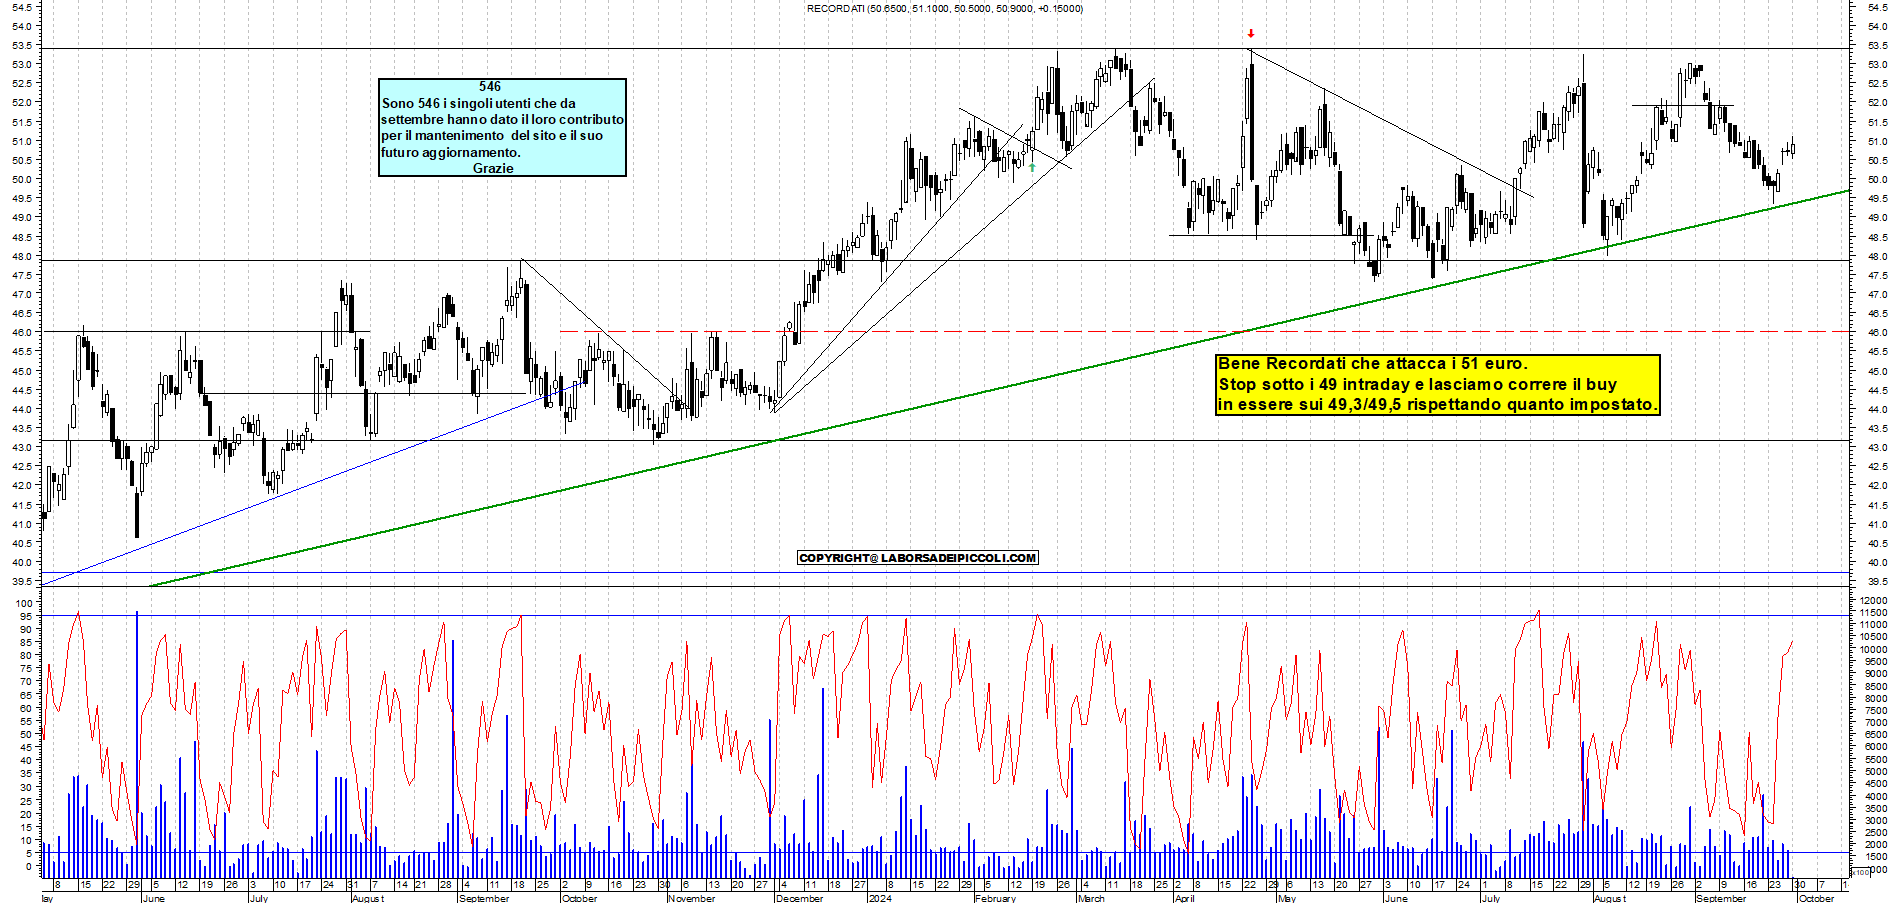Screen dimensions: 1890x903
Task: Click 12000 on the right volume axis
Action: 1873,601
